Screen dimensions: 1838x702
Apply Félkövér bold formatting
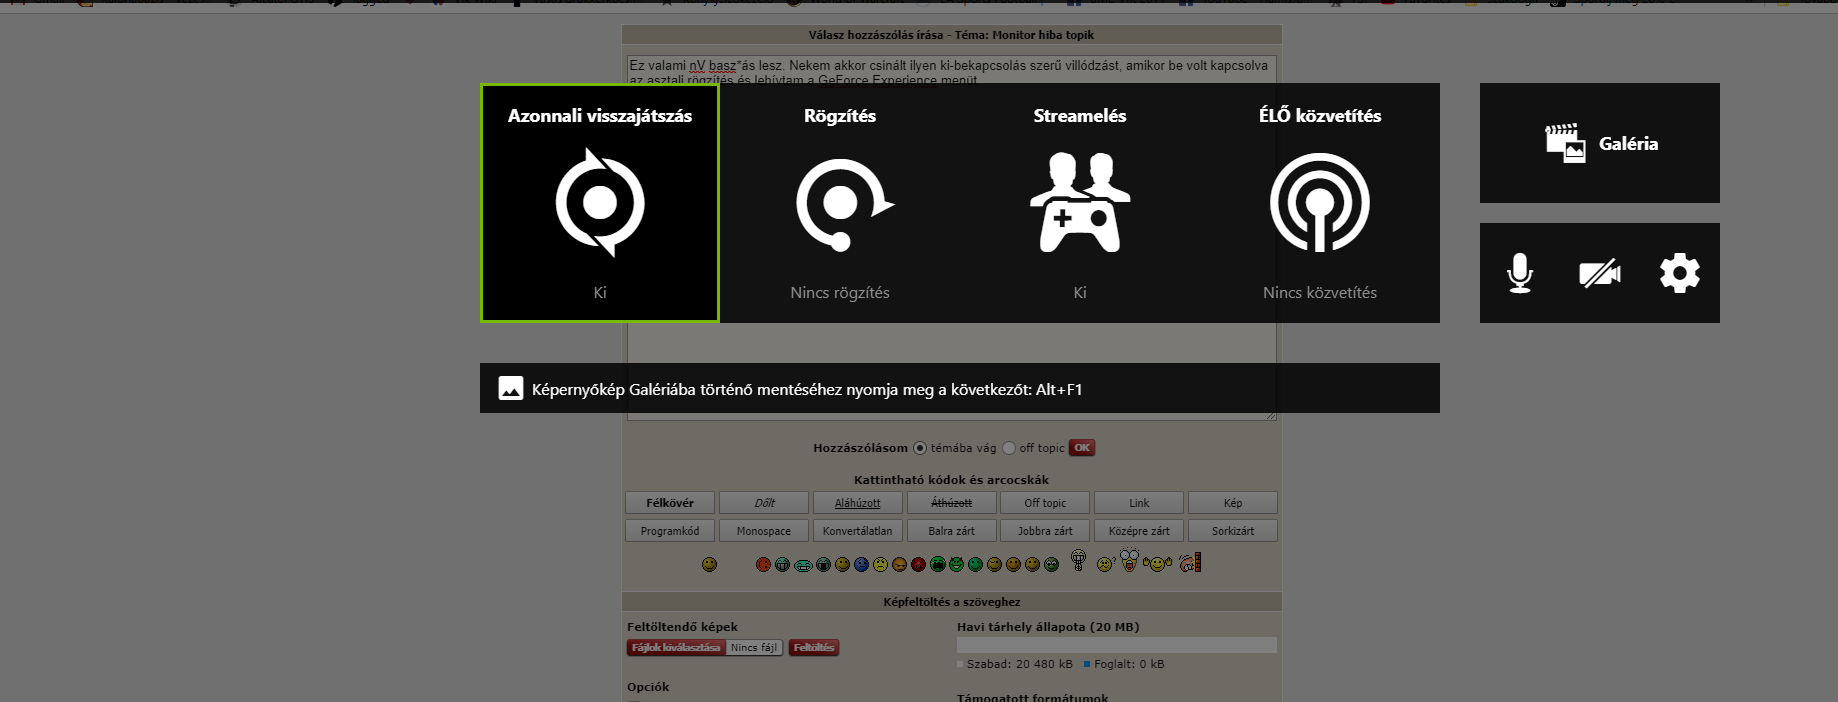[670, 503]
